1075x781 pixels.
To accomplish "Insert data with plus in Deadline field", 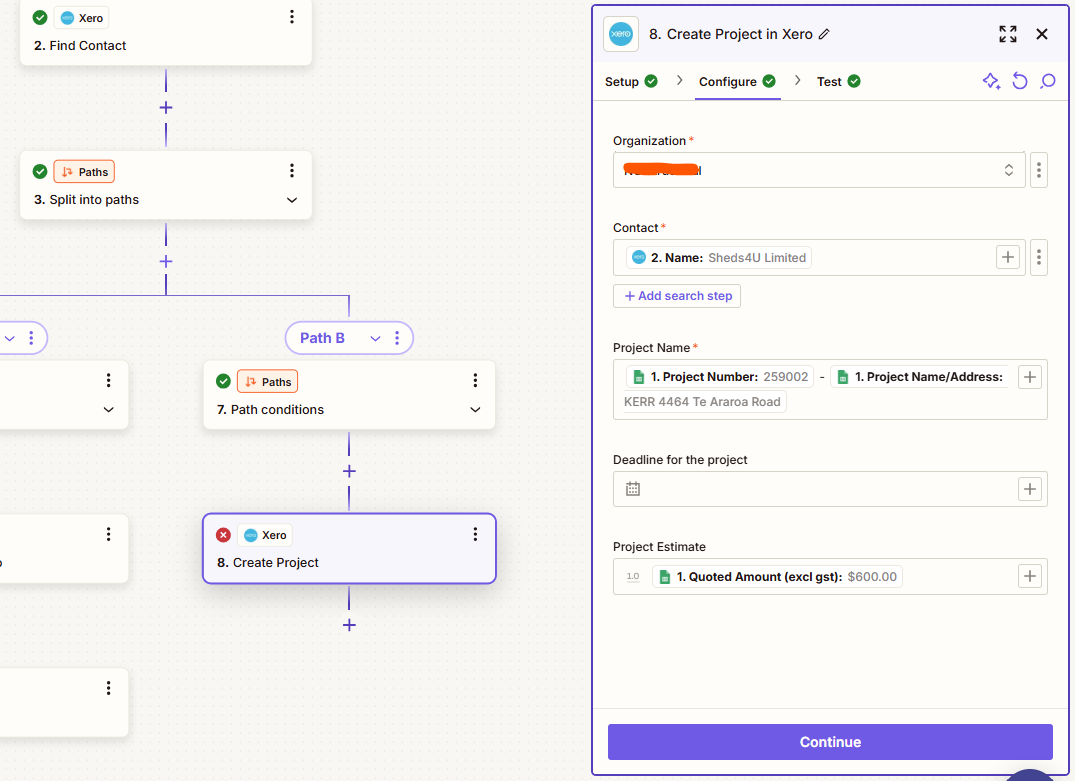I will [x=1030, y=489].
